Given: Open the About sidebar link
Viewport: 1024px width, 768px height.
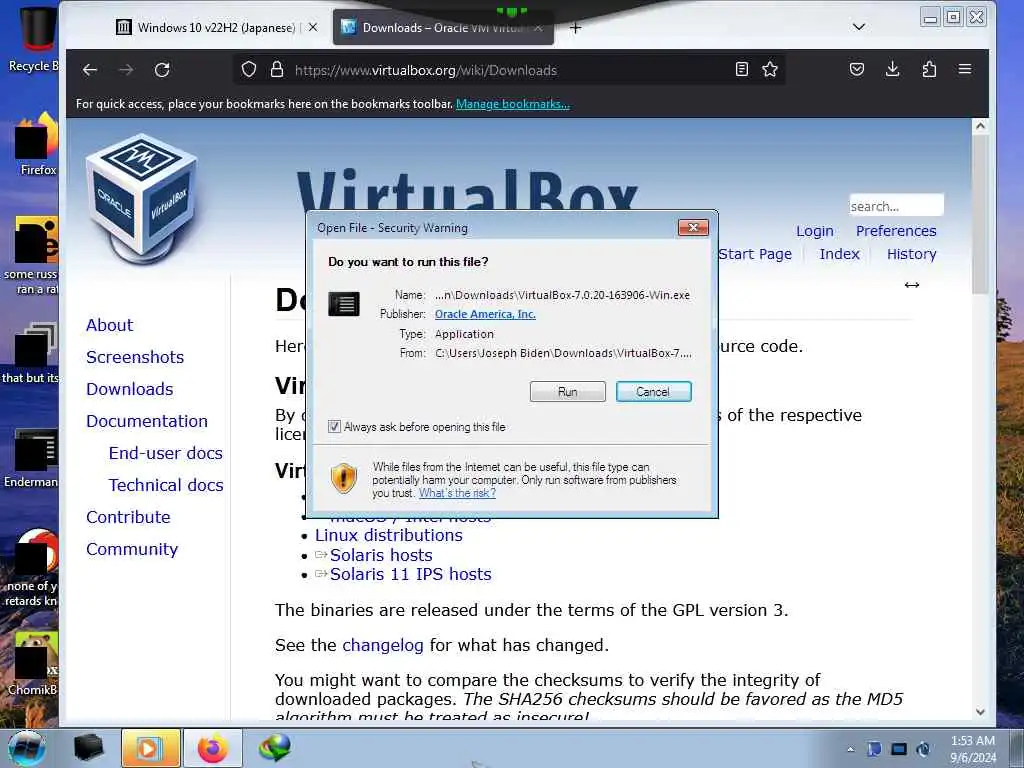Looking at the screenshot, I should coord(110,325).
